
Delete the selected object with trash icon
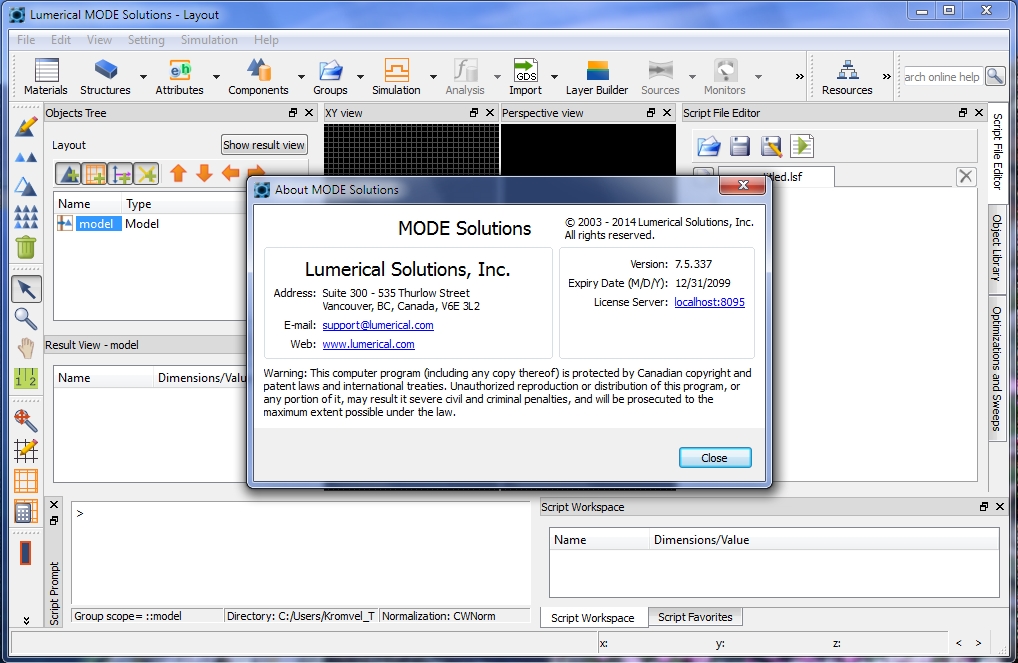pos(26,247)
